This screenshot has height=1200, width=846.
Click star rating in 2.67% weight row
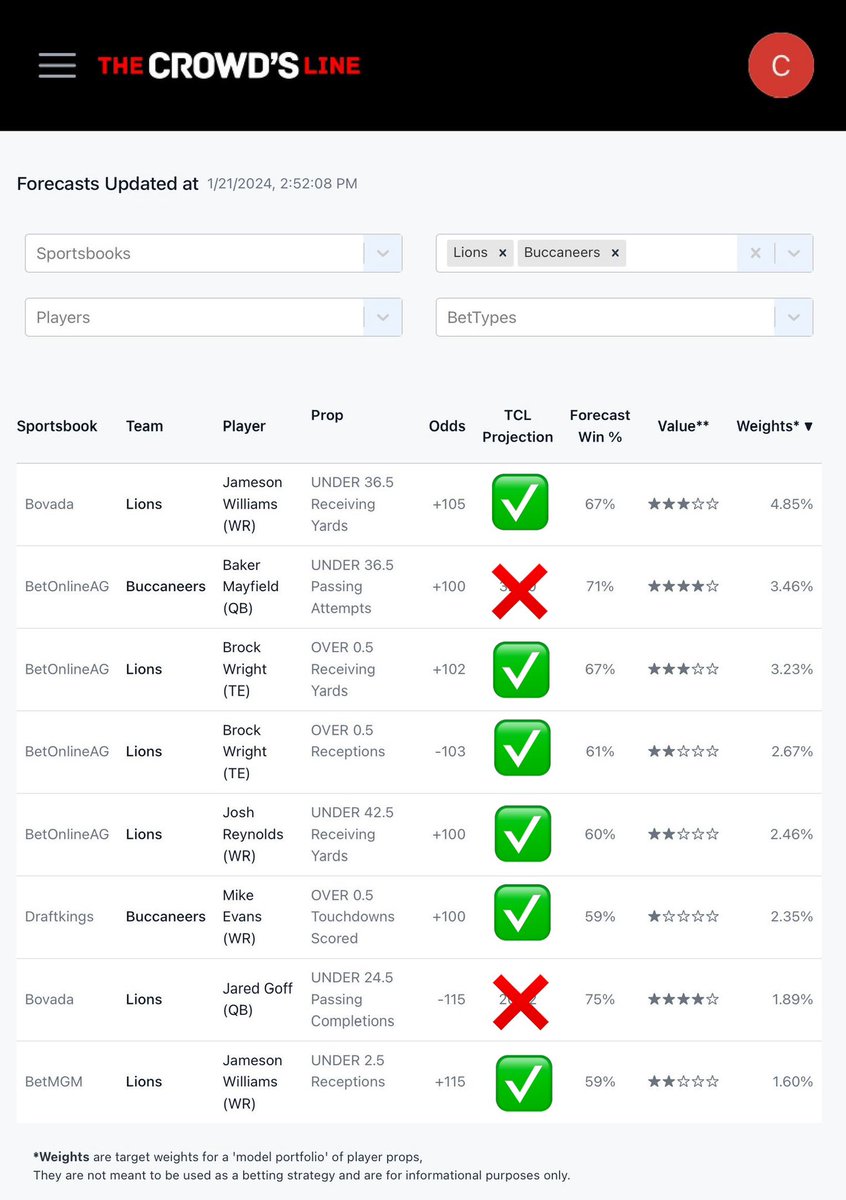[683, 752]
